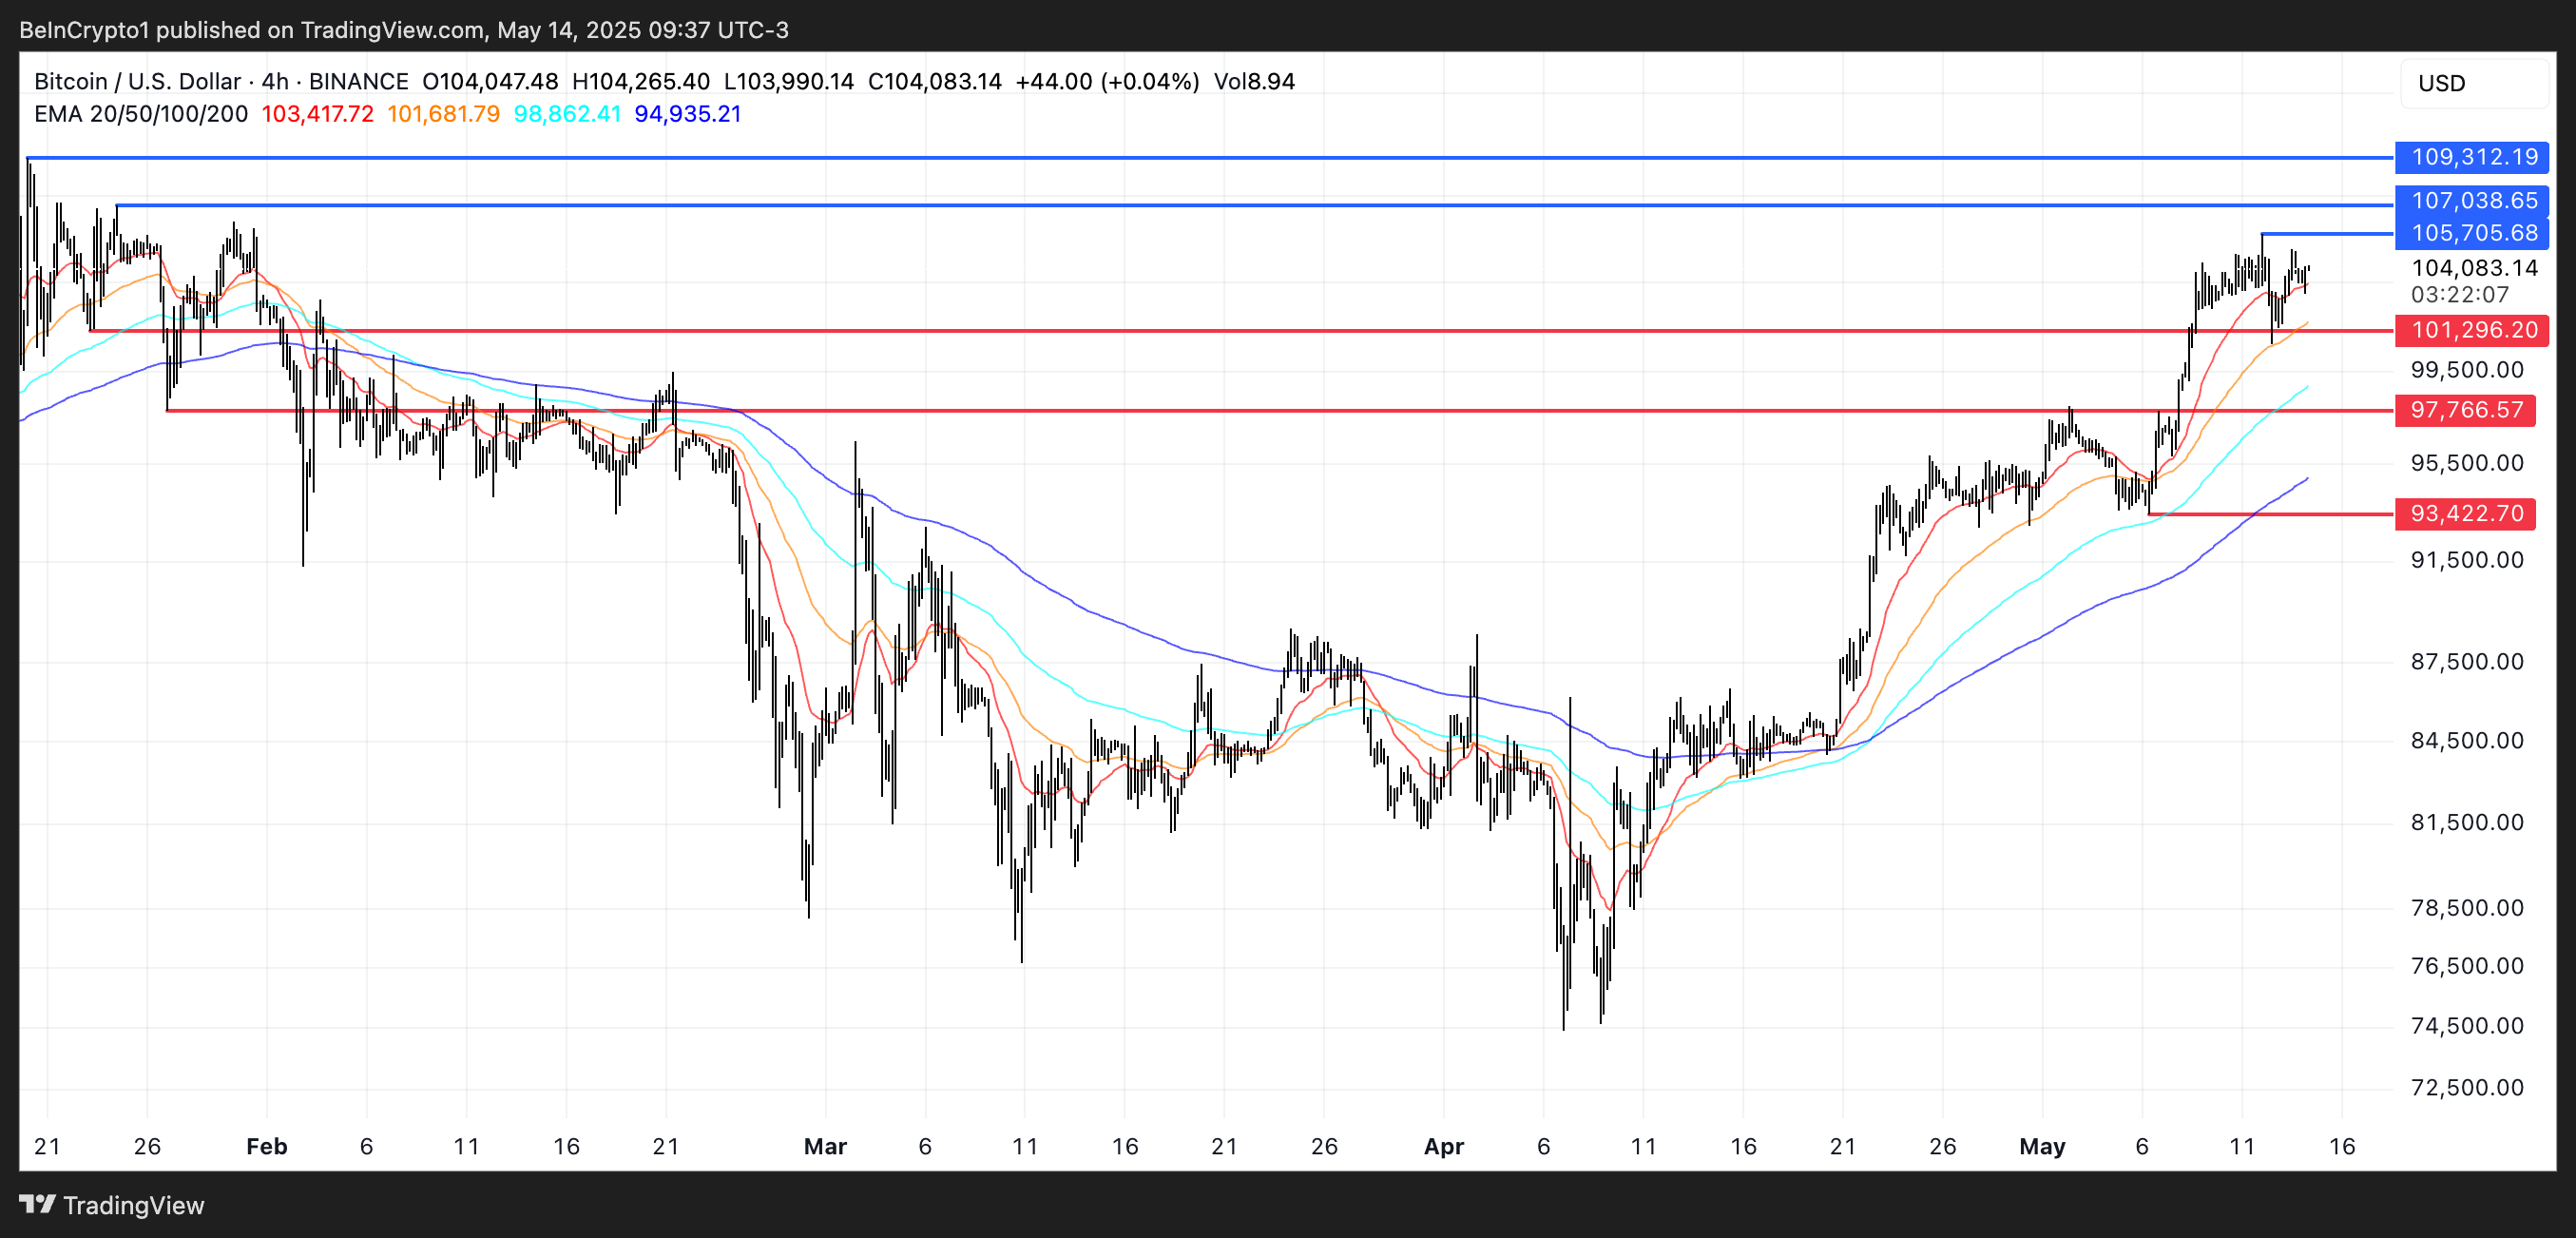Click the TradingView.com link in the header
Screen dimensions: 2576x1238
tap(398, 30)
